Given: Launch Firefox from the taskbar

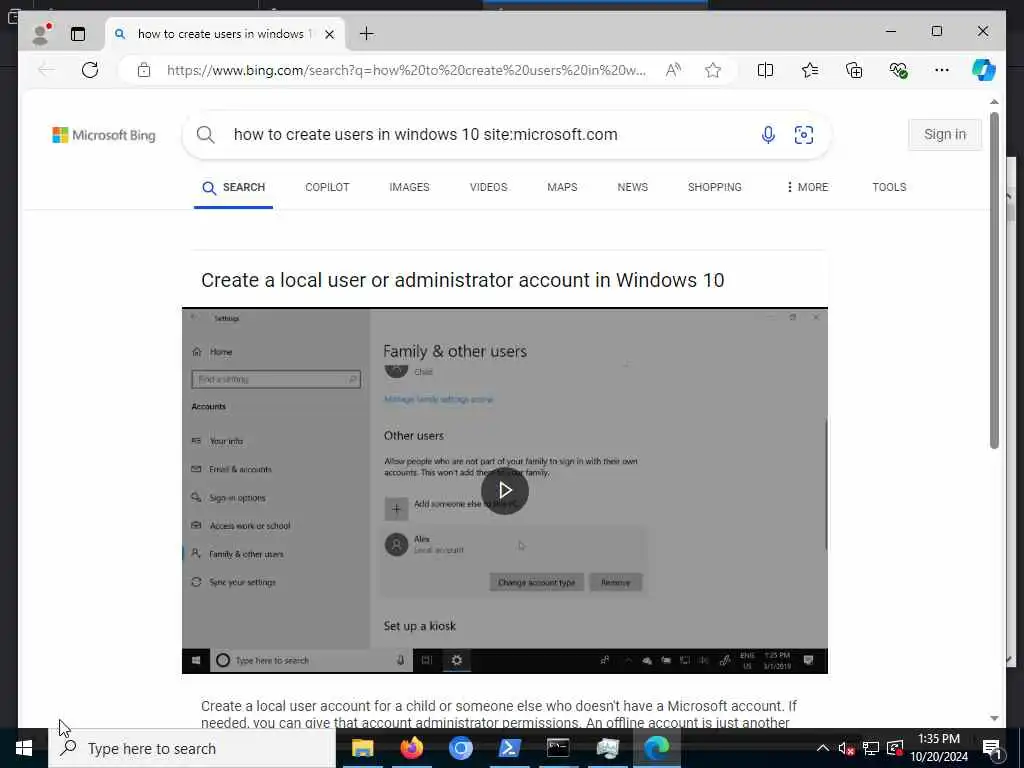Looking at the screenshot, I should coord(411,748).
